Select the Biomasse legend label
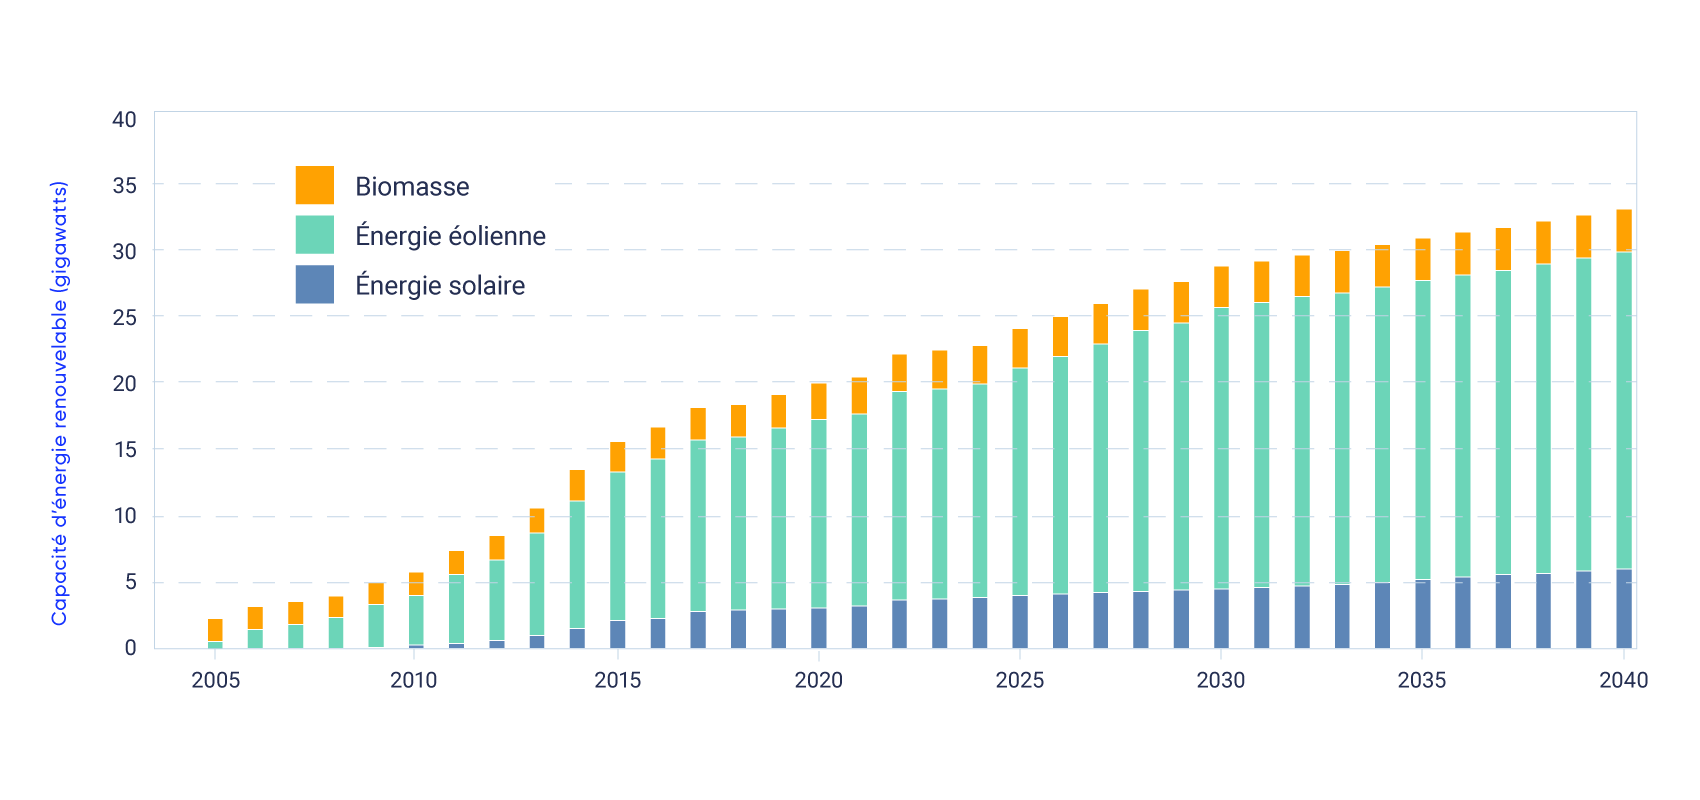Viewport: 1700px width, 800px height. tap(412, 187)
